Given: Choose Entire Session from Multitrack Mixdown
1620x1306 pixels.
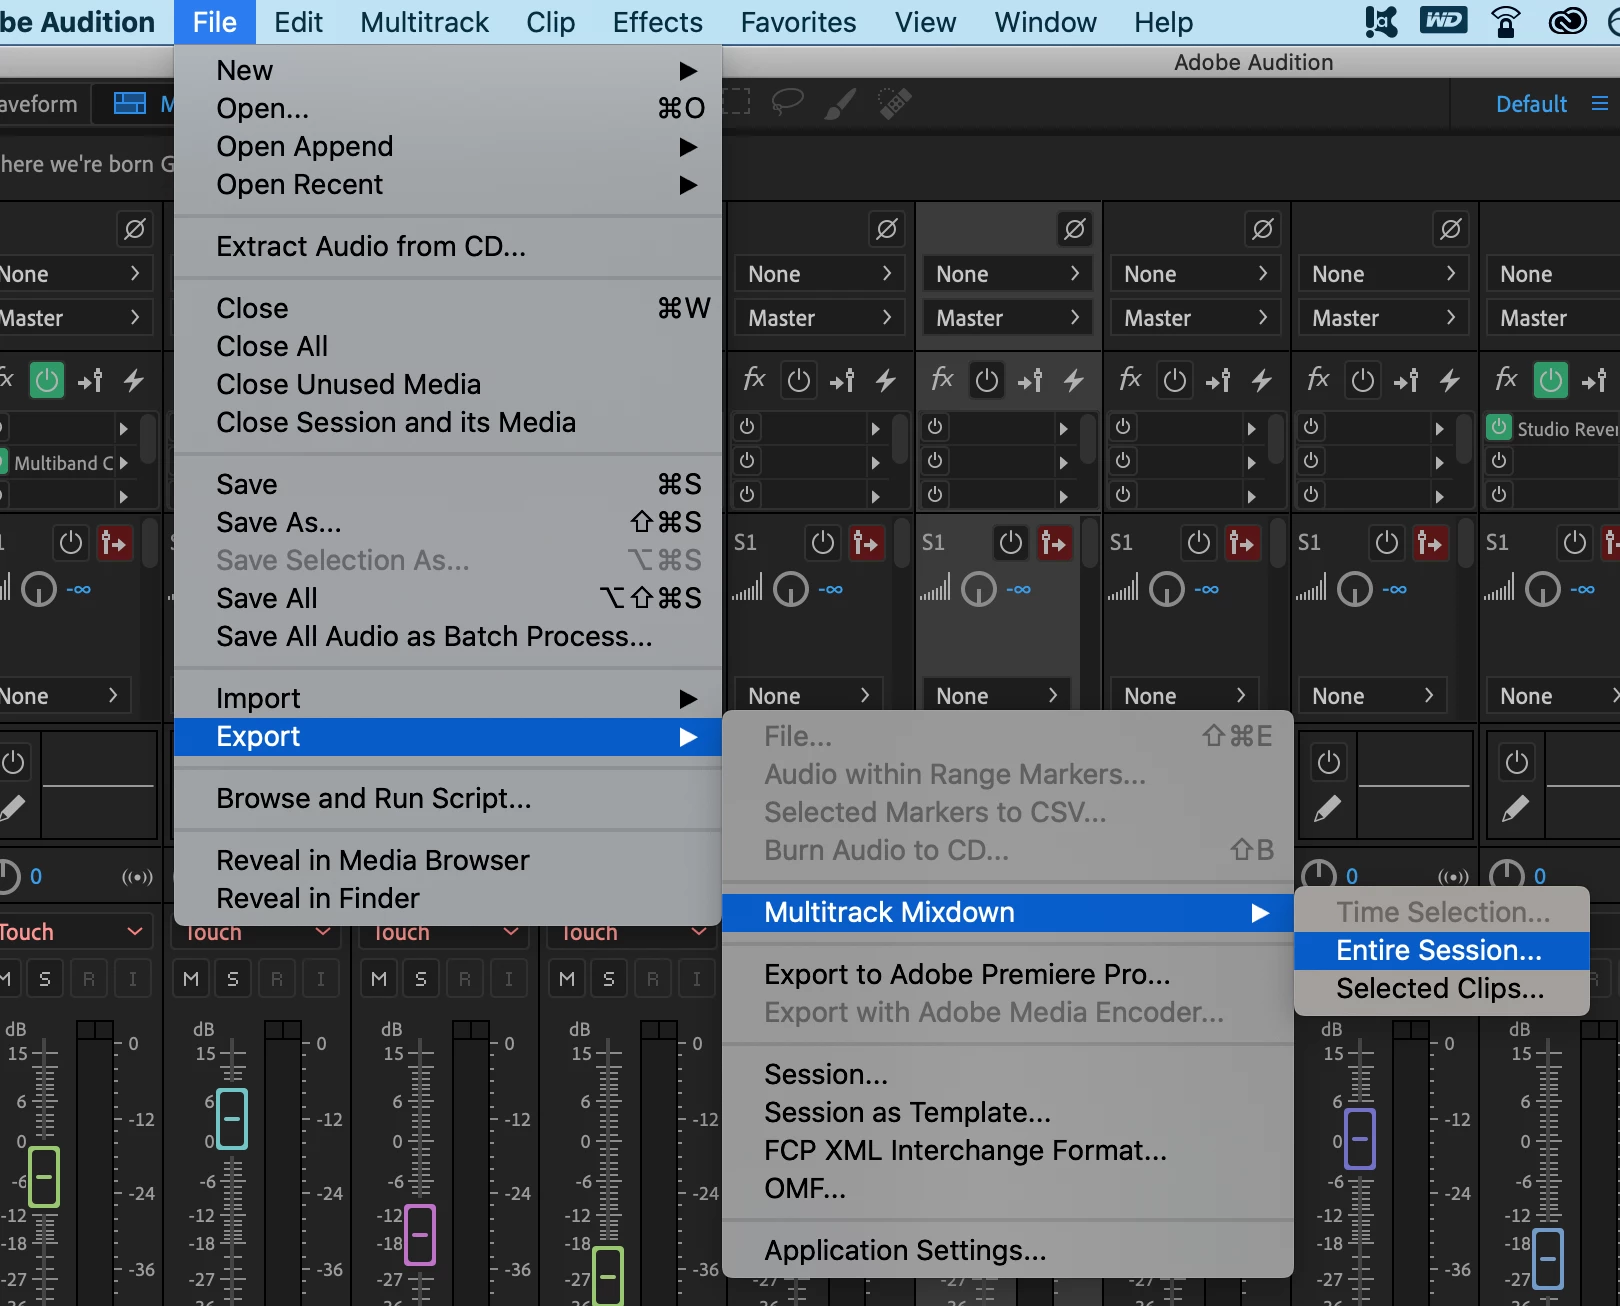Looking at the screenshot, I should coord(1441,950).
